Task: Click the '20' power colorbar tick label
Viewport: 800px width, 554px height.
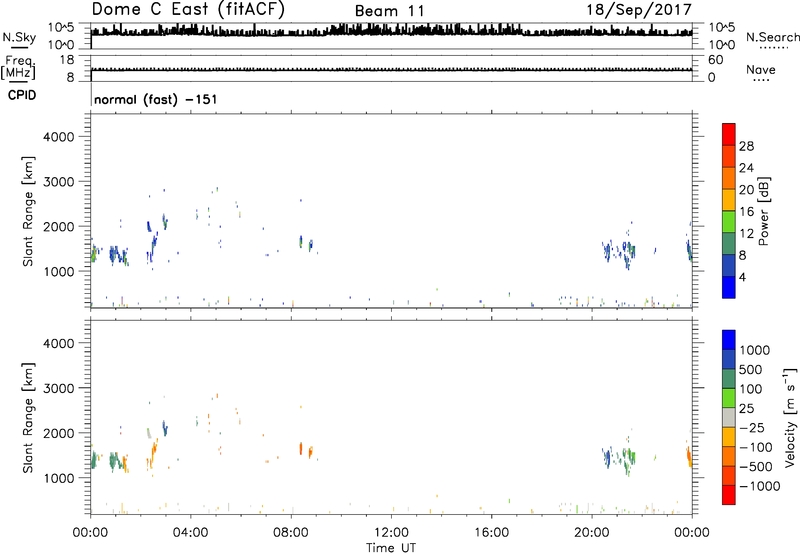Action: [746, 190]
